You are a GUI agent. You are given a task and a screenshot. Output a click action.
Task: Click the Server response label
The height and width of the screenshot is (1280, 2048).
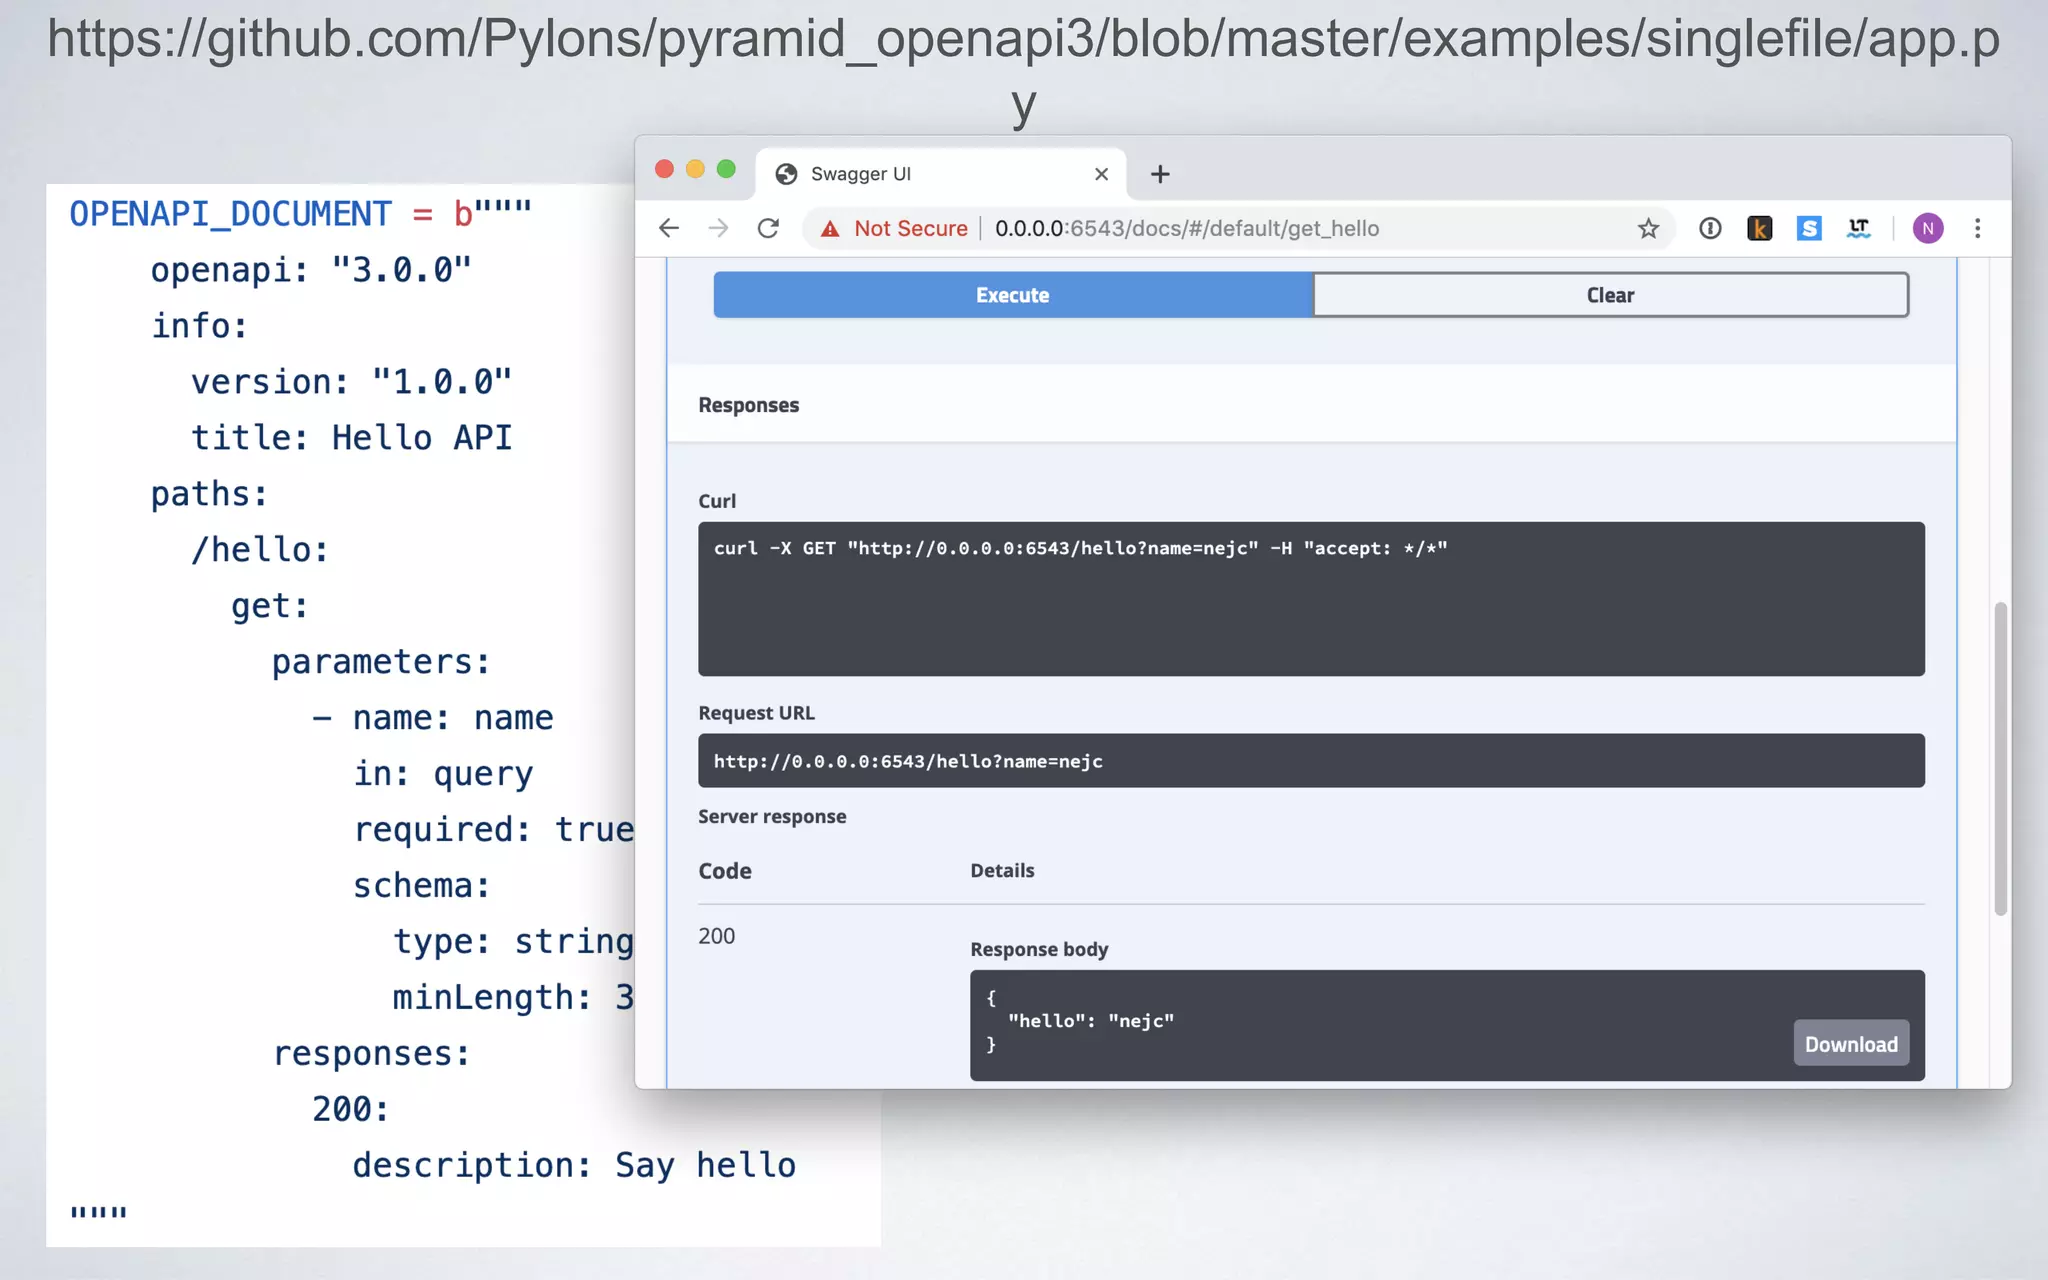772,816
